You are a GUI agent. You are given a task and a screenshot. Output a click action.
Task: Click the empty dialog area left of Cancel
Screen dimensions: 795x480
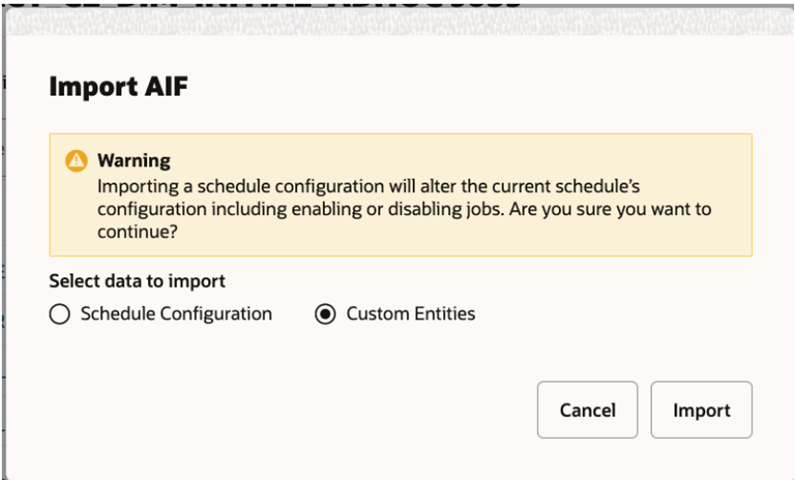[x=300, y=410]
